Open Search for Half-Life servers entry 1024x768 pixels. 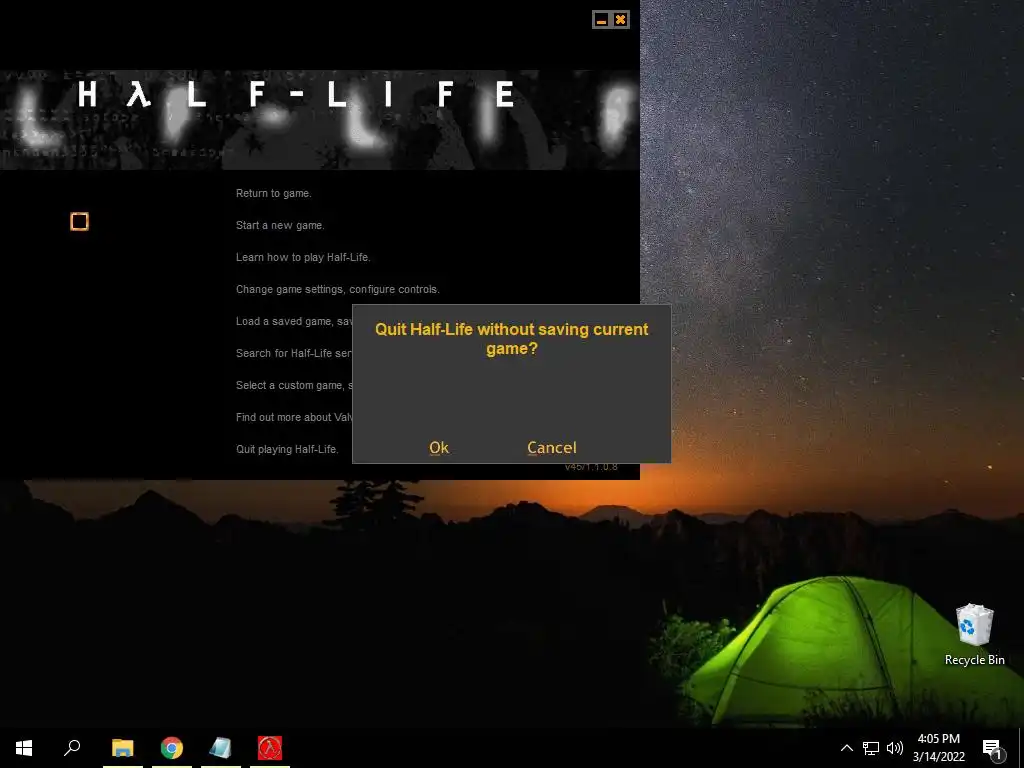(x=294, y=353)
